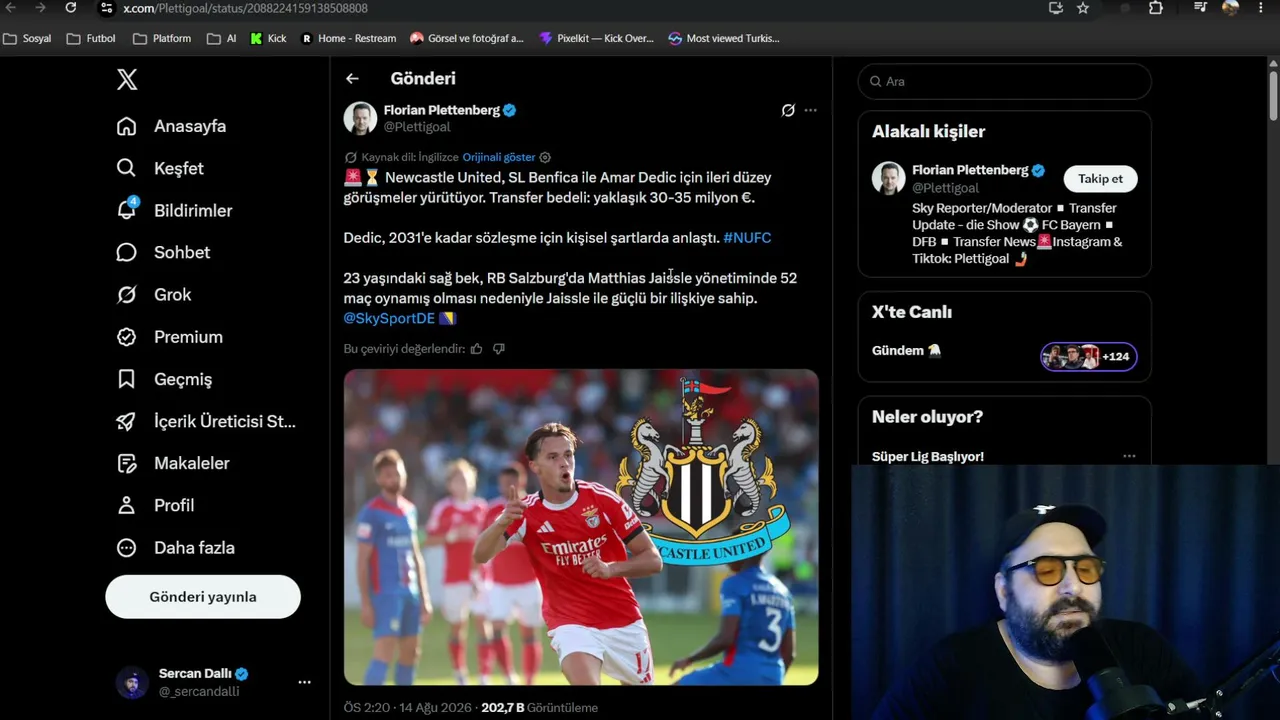Expand the Daha fazla menu

175,547
